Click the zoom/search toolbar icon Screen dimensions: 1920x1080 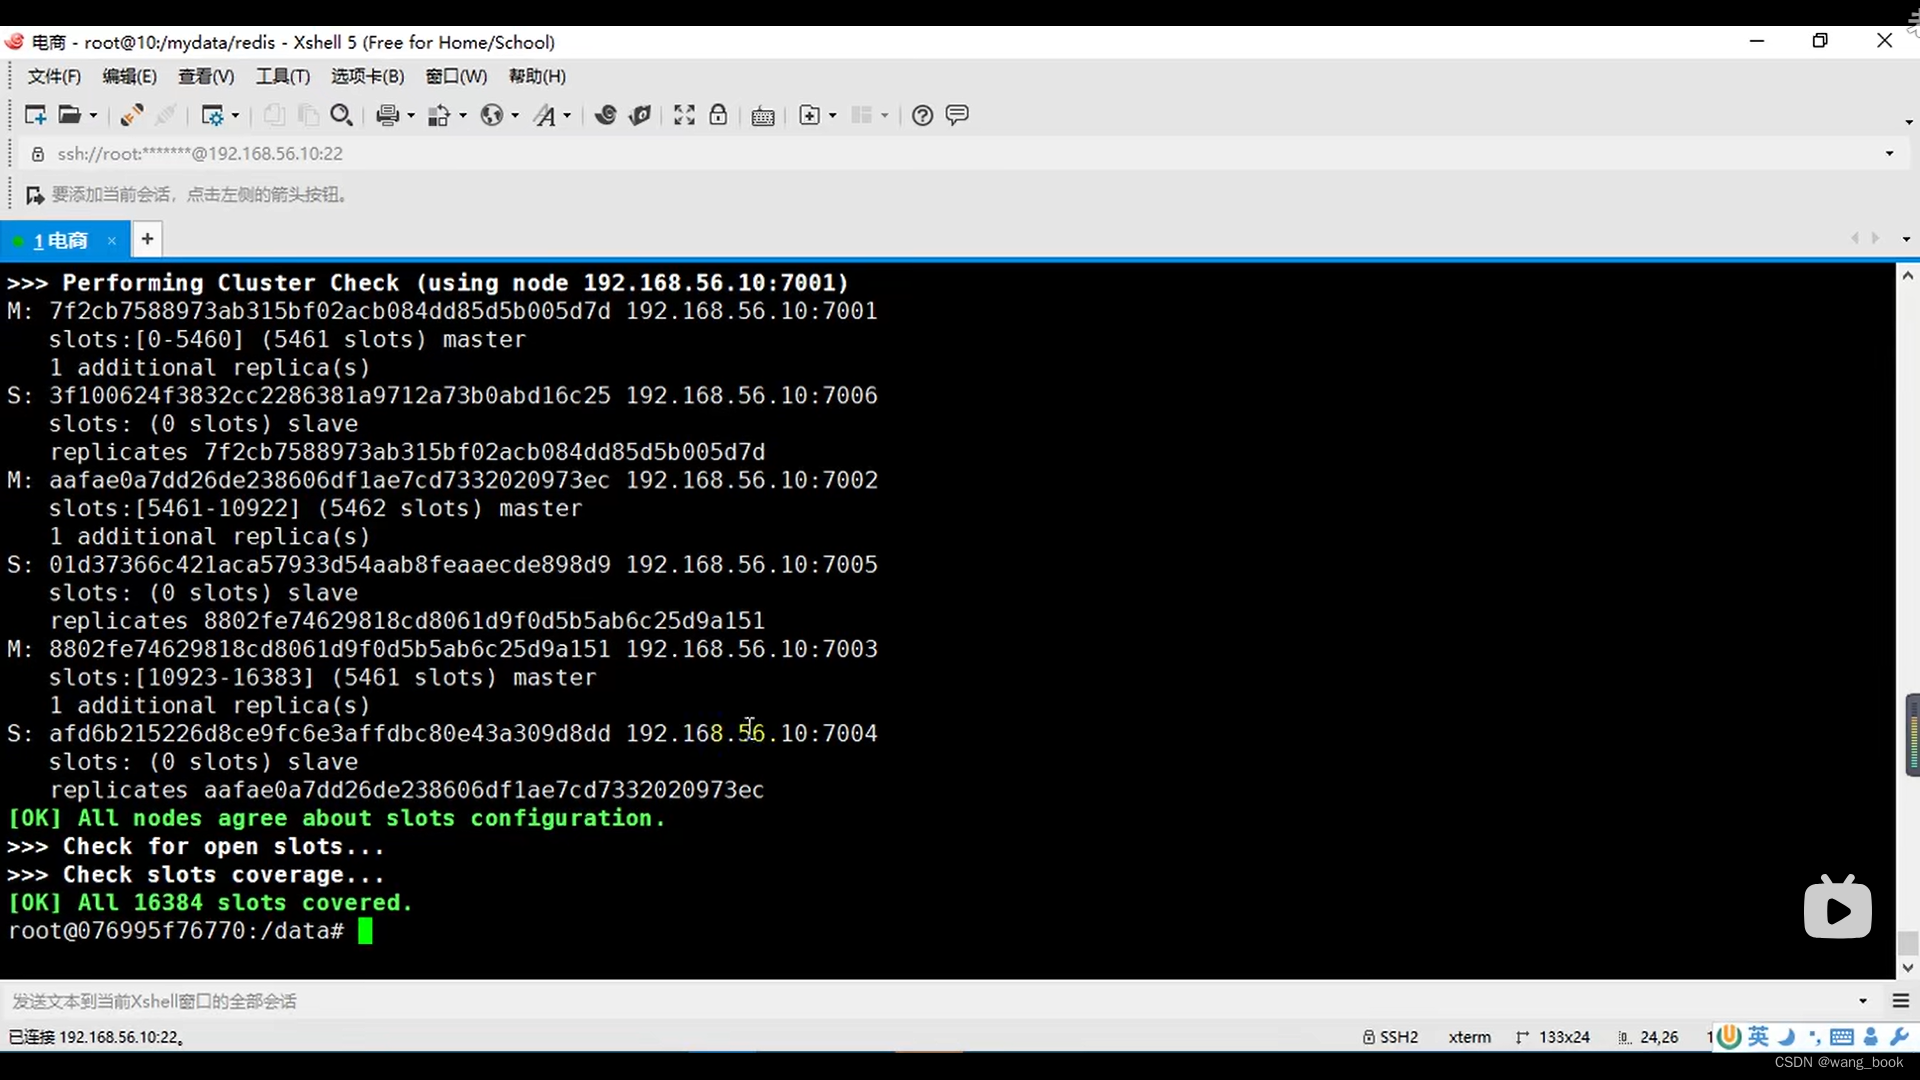pyautogui.click(x=340, y=116)
